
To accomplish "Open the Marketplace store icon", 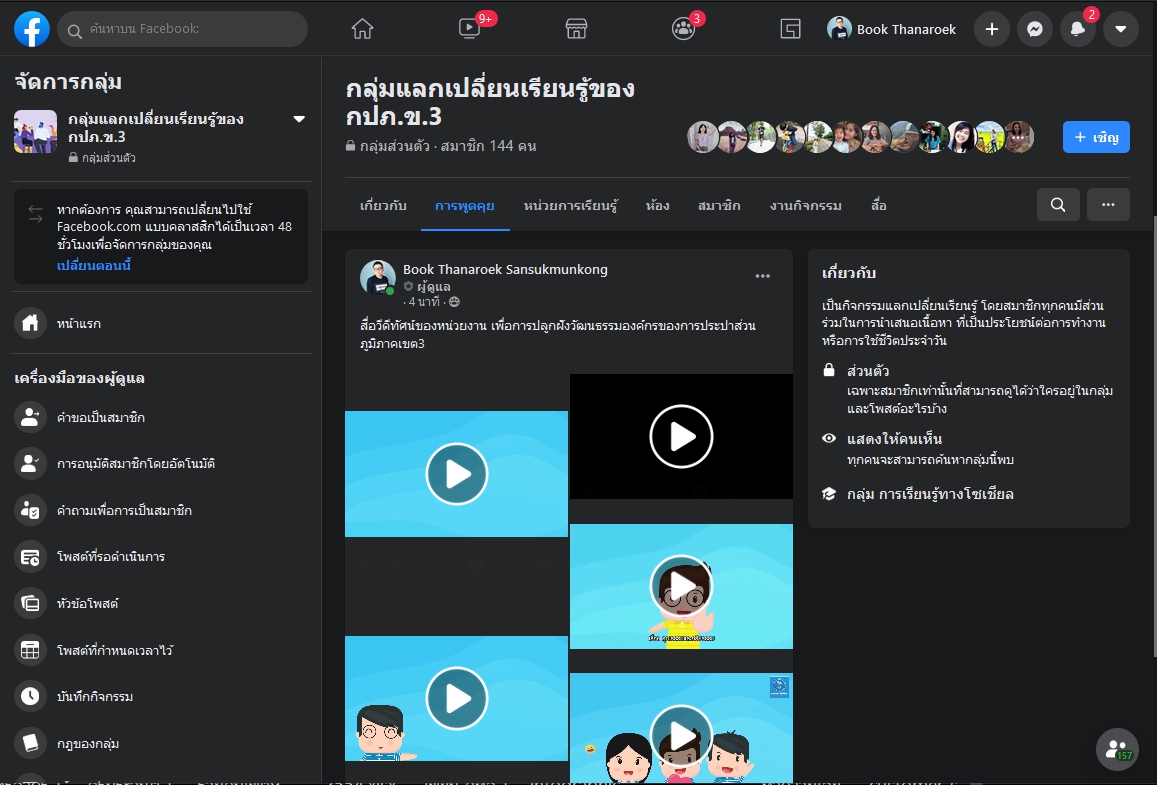I will click(x=576, y=29).
